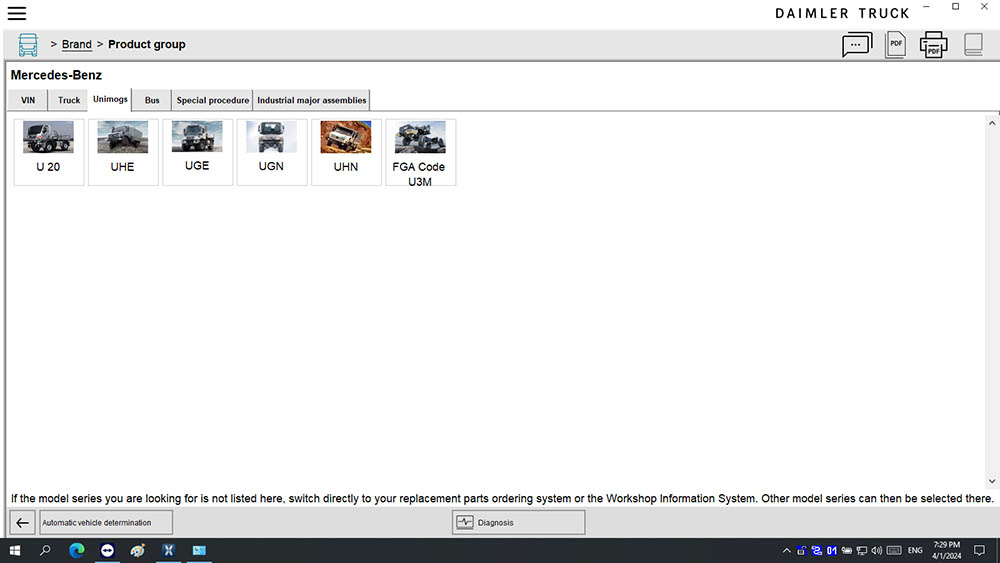
Task: Open the Windows notification center
Action: (x=980, y=551)
